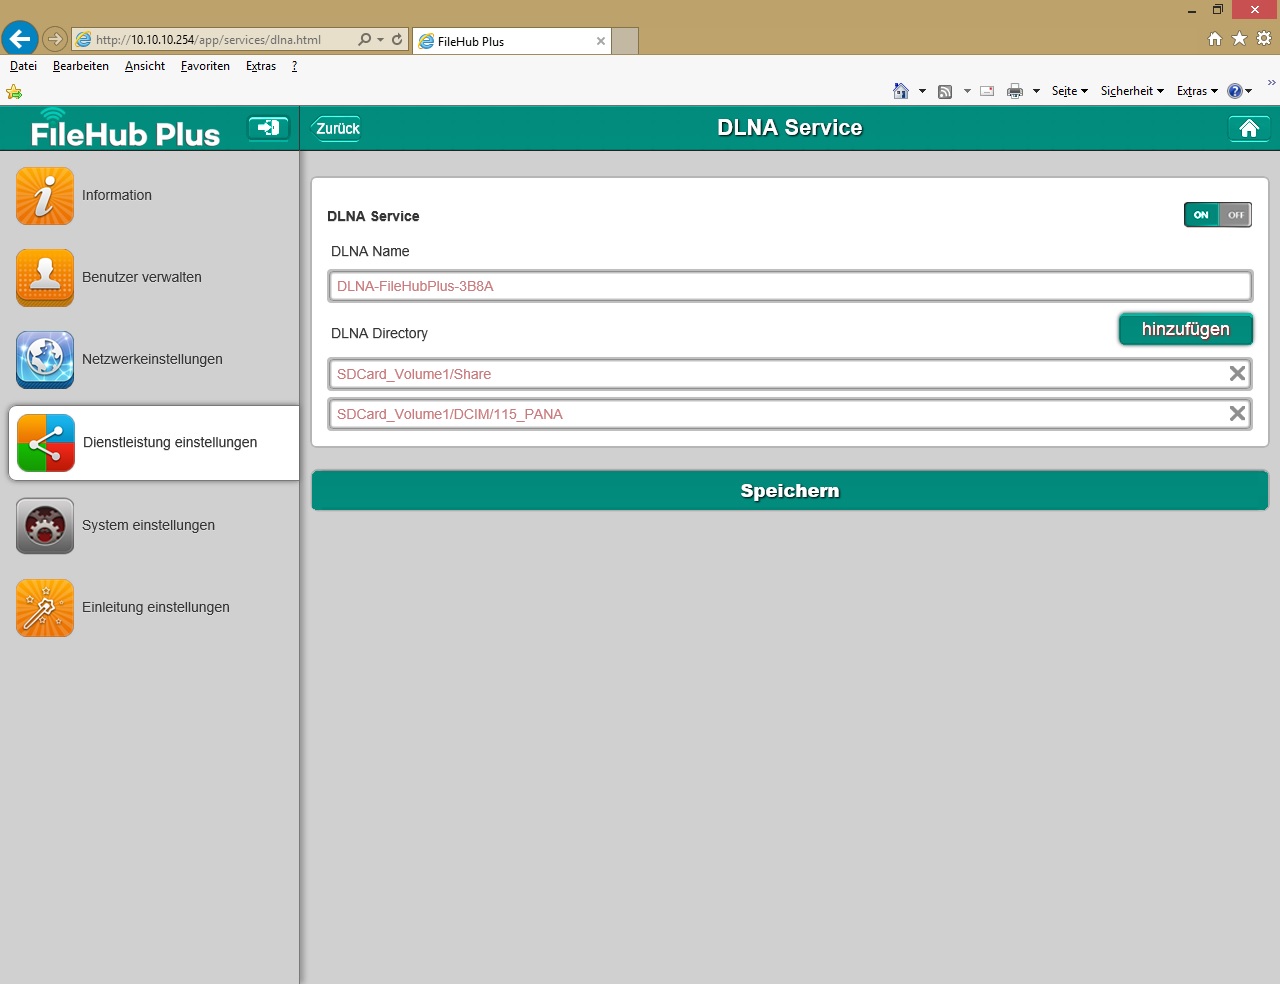Open the Information icon in sidebar
This screenshot has height=984, width=1280.
tap(45, 196)
